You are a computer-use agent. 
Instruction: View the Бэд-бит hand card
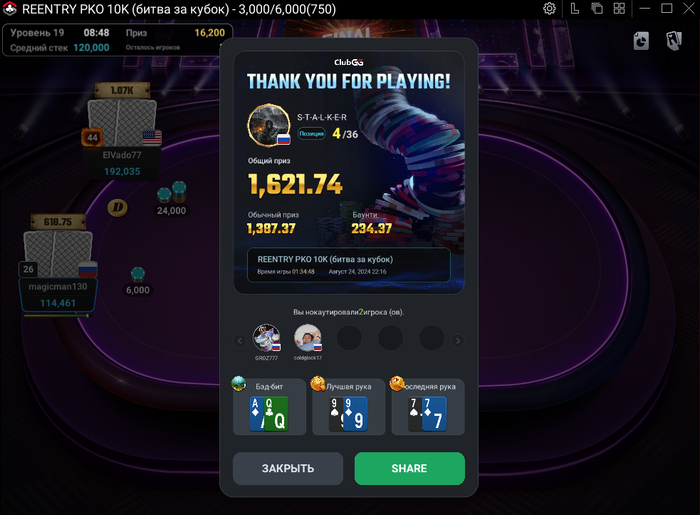[270, 407]
